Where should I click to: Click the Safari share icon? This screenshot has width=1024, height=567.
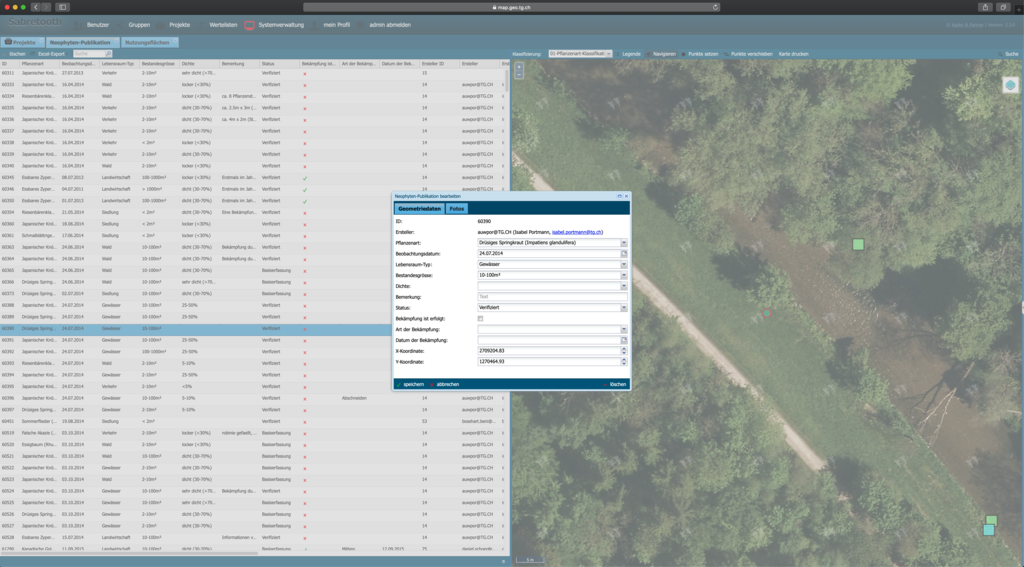point(985,7)
